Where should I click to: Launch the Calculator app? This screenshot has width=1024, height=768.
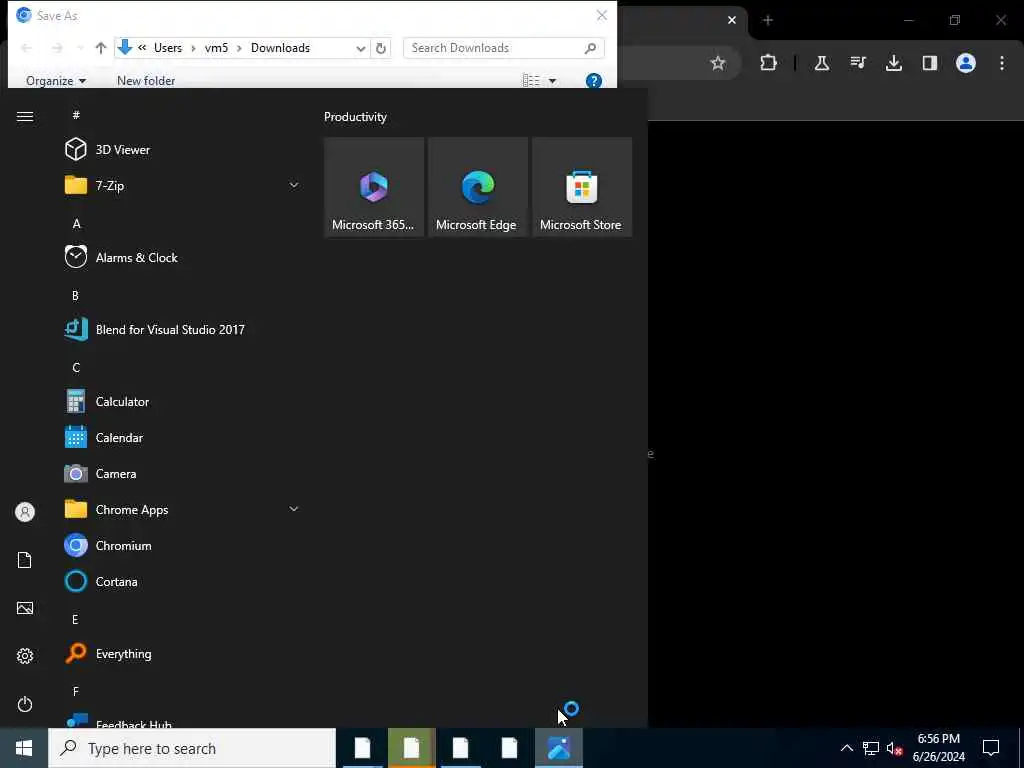[x=183, y=402]
